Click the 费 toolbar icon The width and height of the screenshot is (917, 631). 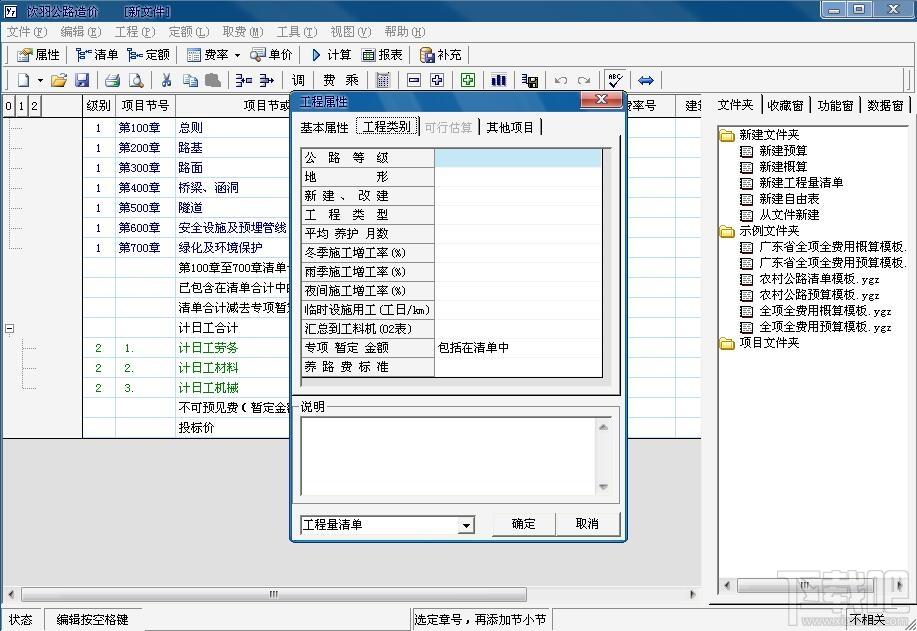tap(329, 80)
